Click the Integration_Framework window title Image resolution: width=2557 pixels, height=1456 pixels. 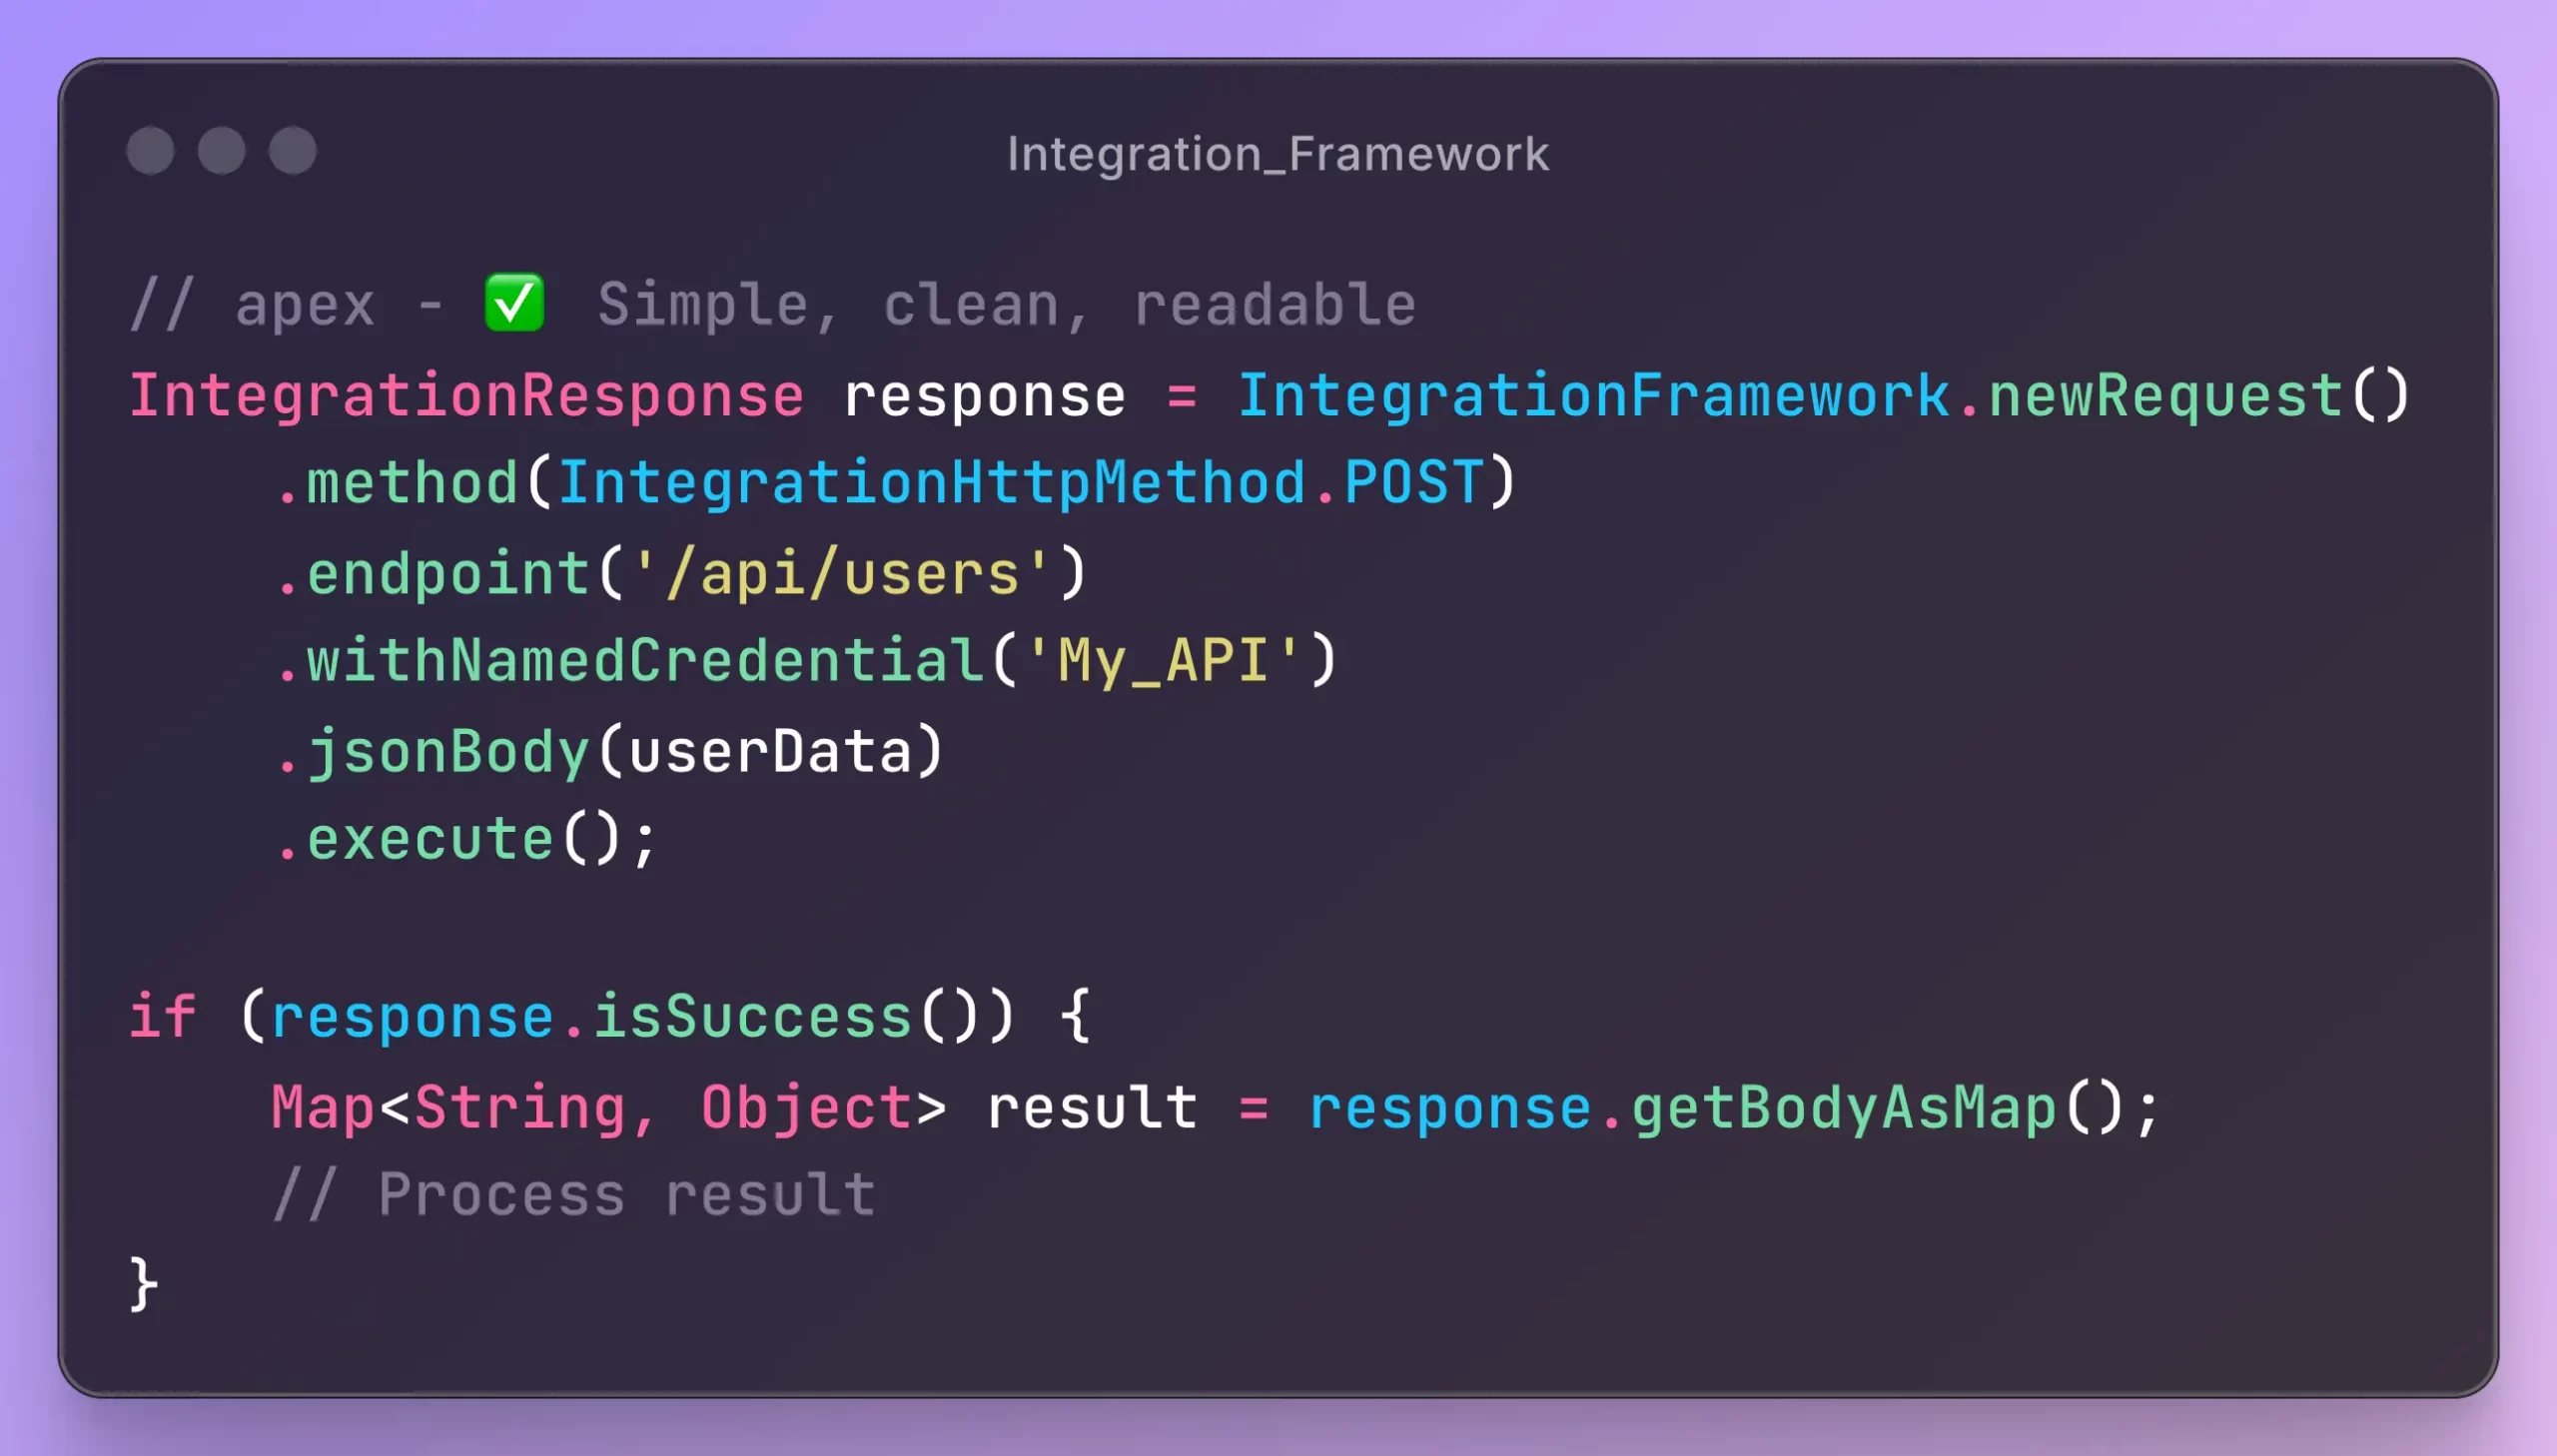(1277, 154)
